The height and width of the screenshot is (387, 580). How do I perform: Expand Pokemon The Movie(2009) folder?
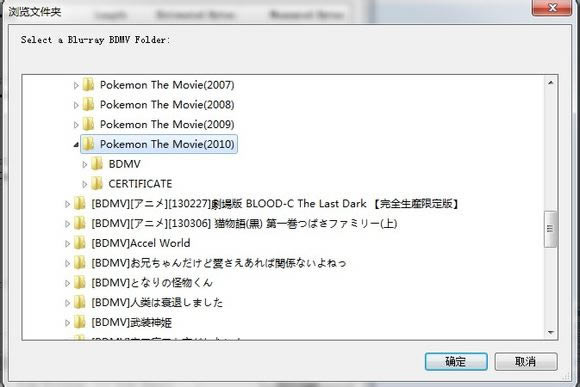click(76, 125)
